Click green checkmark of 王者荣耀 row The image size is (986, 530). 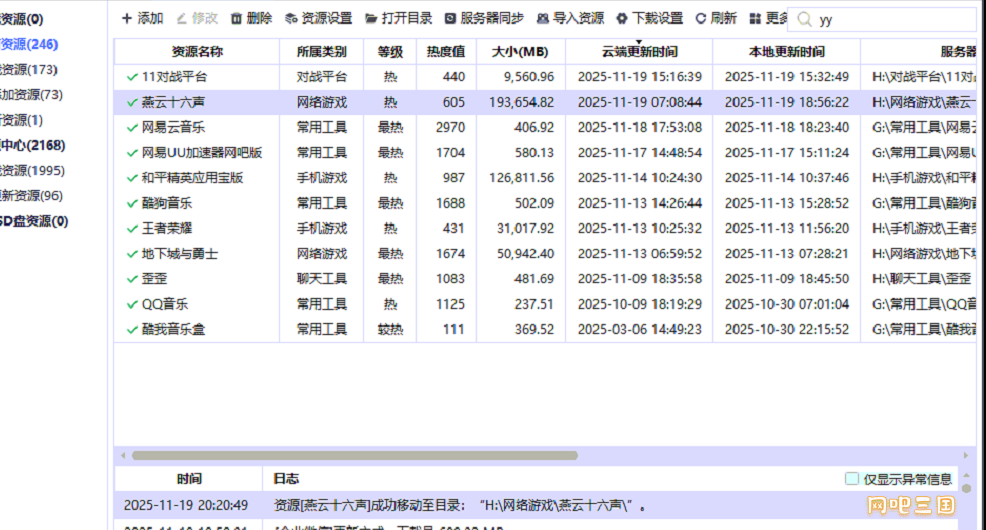pyautogui.click(x=131, y=228)
